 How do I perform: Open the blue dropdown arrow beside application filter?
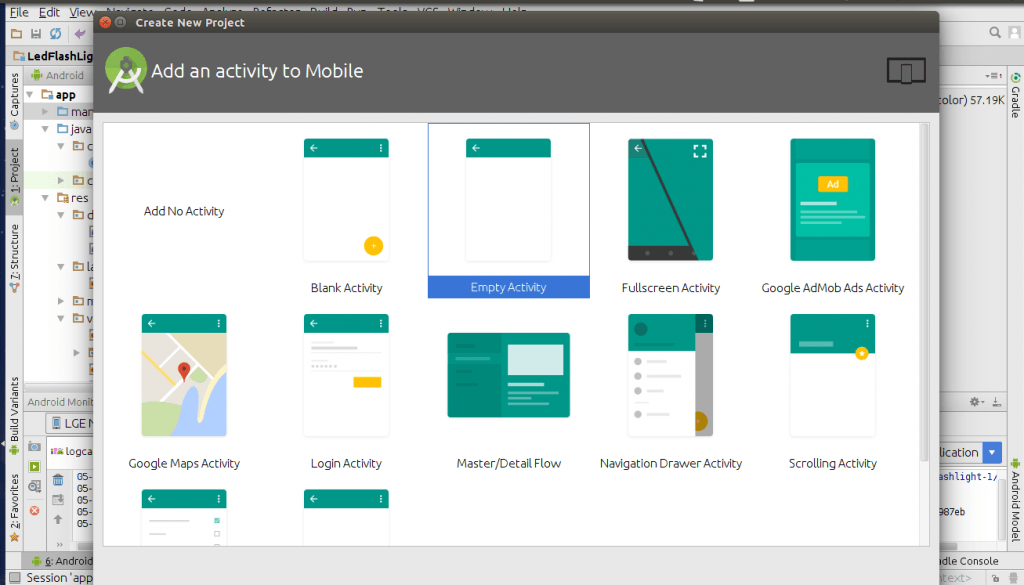pos(992,452)
